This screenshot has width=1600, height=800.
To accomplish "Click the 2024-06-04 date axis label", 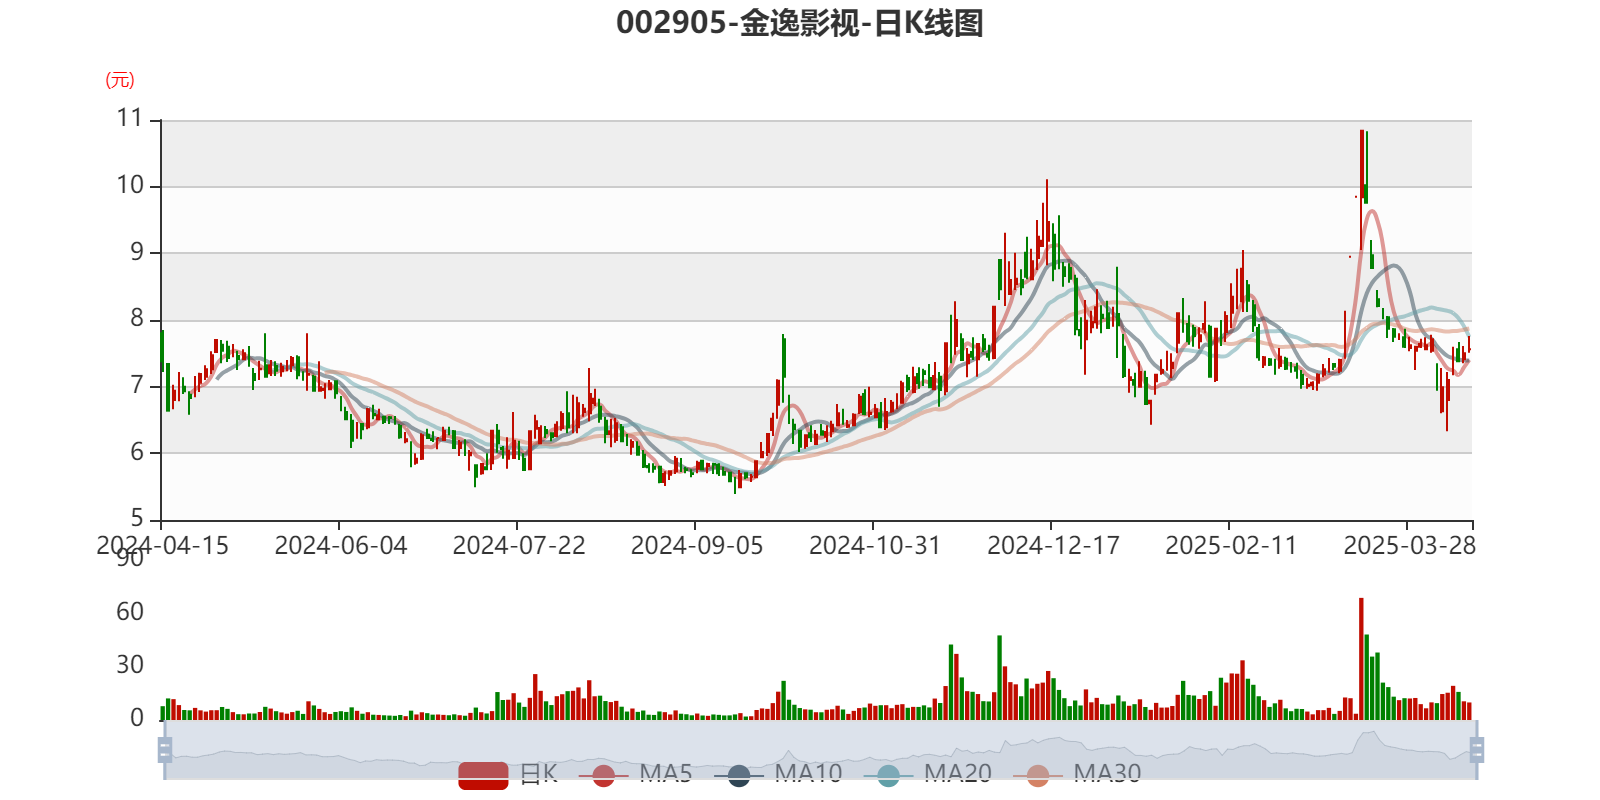I will click(x=341, y=546).
